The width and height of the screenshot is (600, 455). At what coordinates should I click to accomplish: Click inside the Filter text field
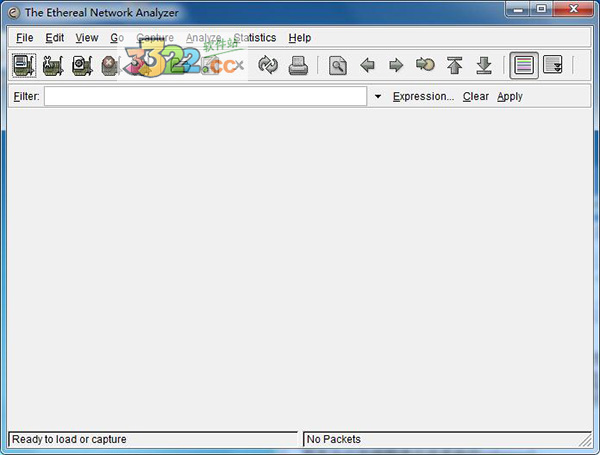pyautogui.click(x=205, y=96)
